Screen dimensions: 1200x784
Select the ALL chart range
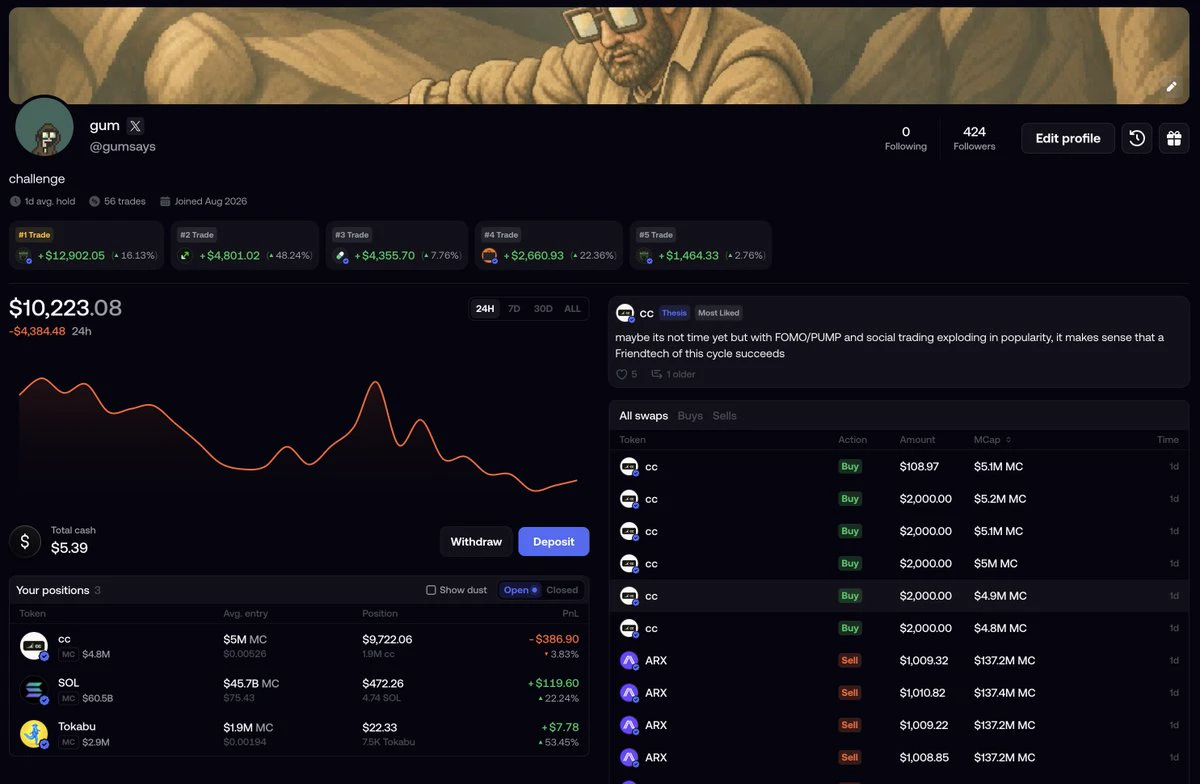pyautogui.click(x=572, y=309)
